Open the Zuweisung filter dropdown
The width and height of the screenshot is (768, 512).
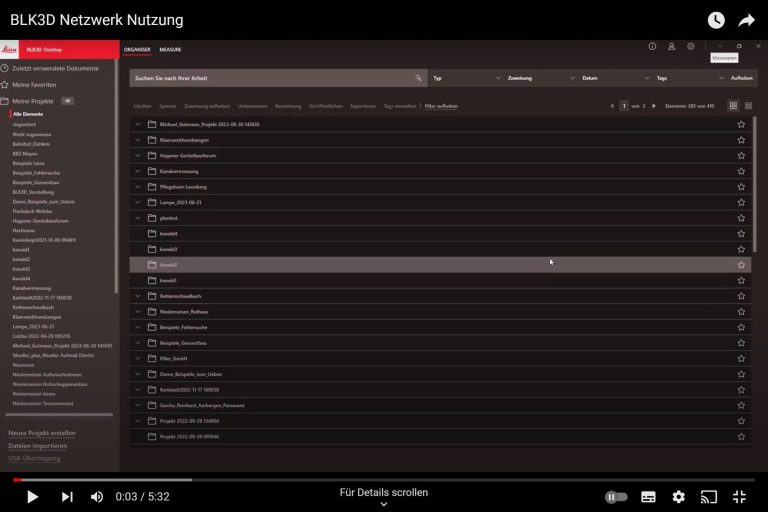point(541,78)
